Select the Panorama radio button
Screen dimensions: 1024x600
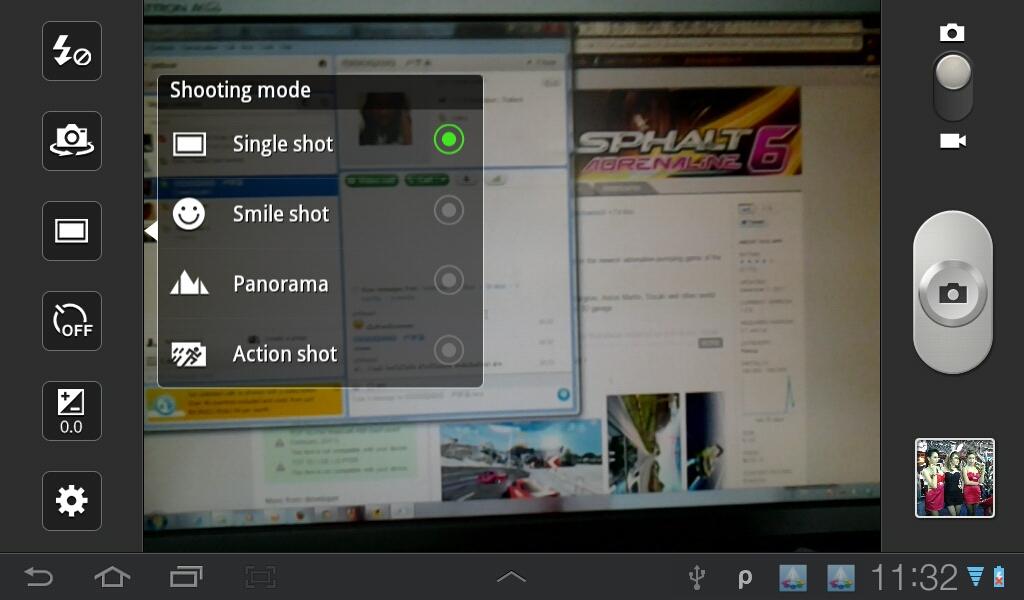point(449,280)
